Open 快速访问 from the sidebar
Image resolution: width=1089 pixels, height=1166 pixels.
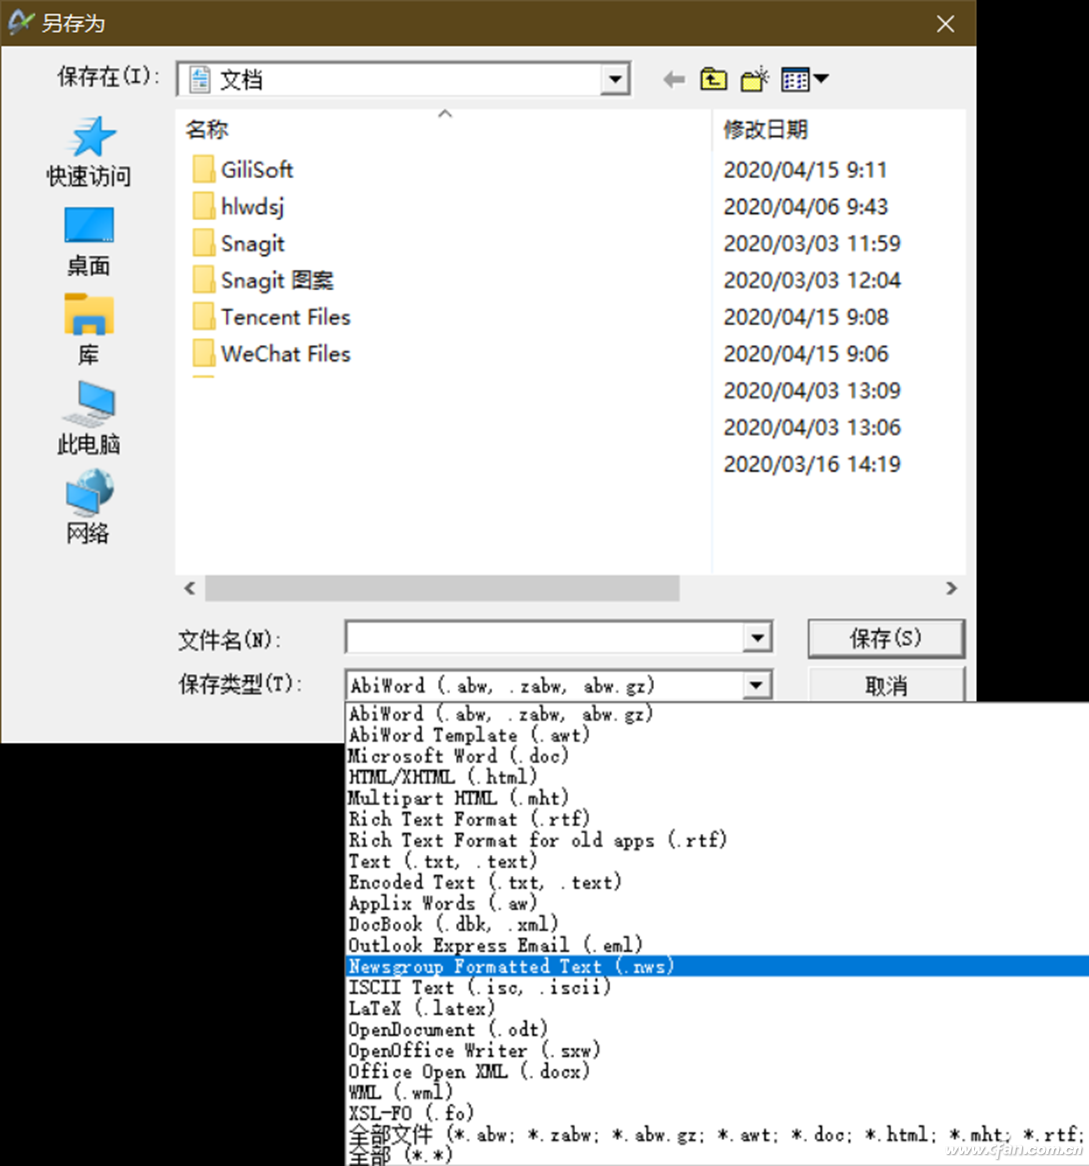point(87,150)
